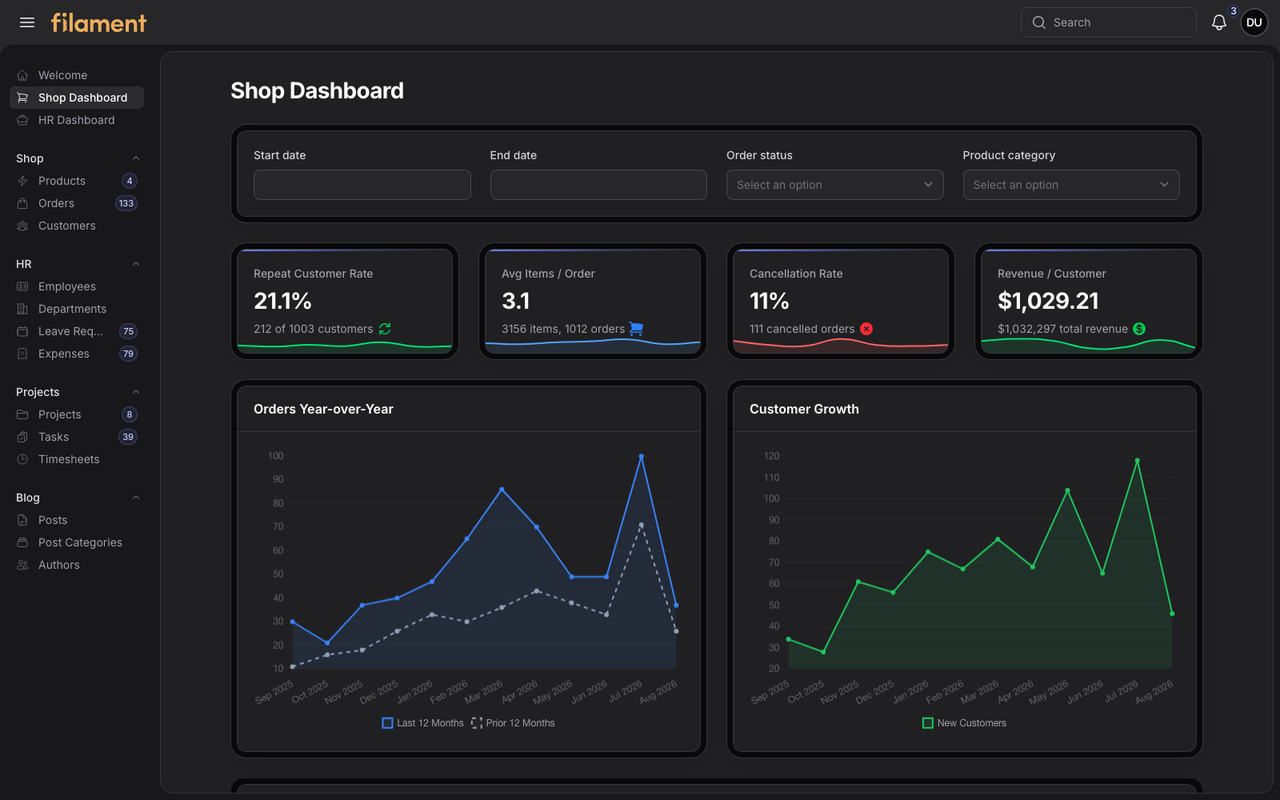Go to HR Dashboard
This screenshot has width=1280, height=800.
[x=77, y=120]
